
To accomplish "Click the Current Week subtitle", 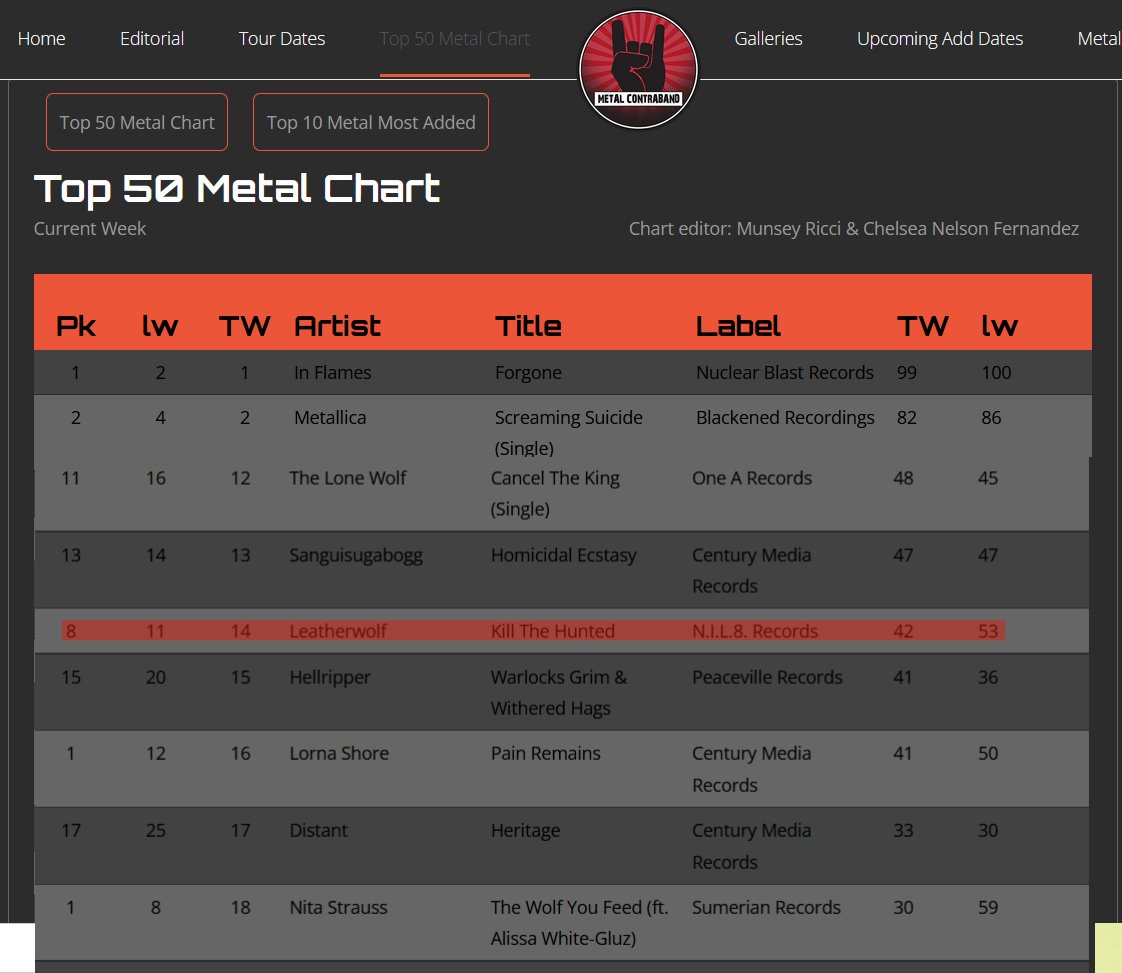I will pyautogui.click(x=89, y=229).
